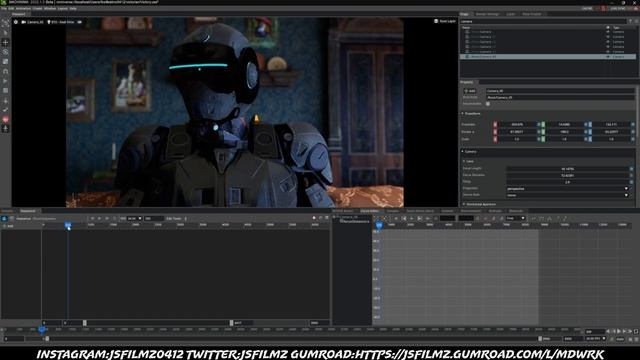The width and height of the screenshot is (640, 360).
Task: Switch to the Sequencer tab
Action: (x=28, y=211)
